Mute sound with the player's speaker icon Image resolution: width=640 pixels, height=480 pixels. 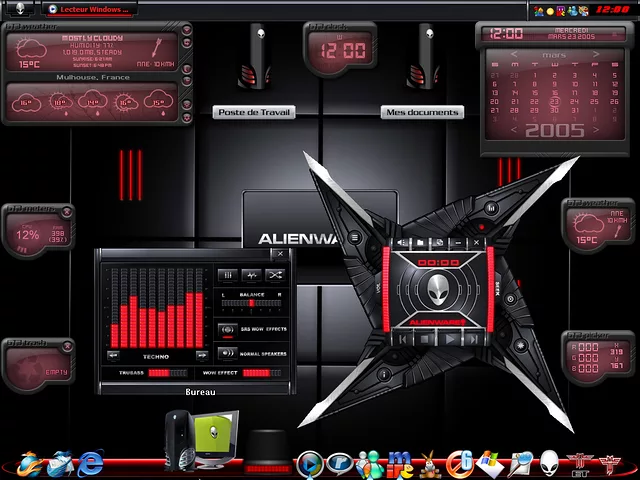pos(402,242)
